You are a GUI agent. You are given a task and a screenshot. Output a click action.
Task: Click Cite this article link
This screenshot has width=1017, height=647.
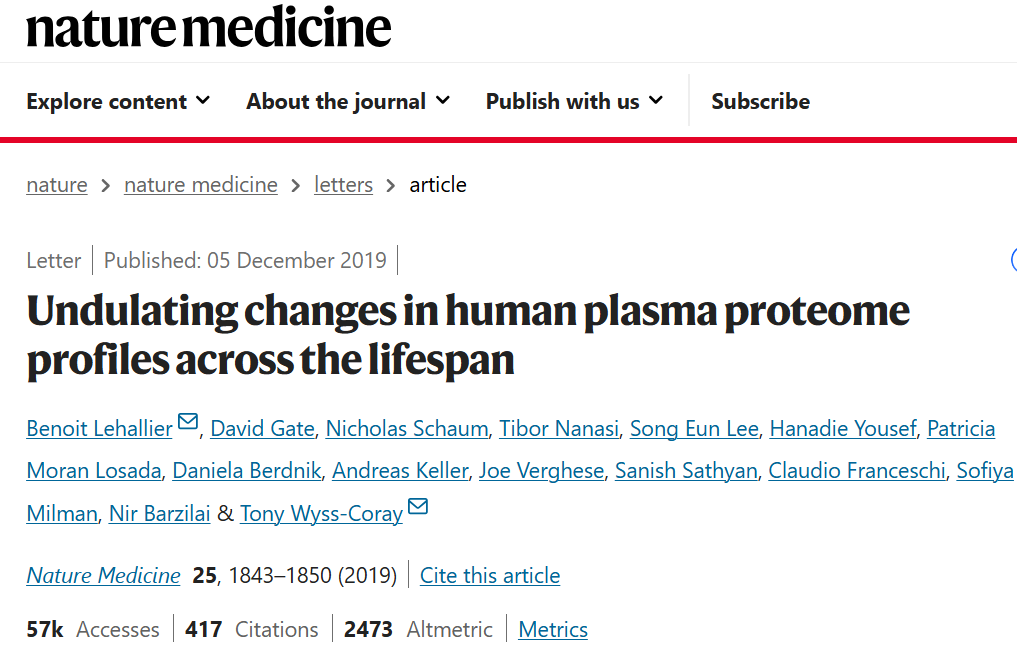490,576
